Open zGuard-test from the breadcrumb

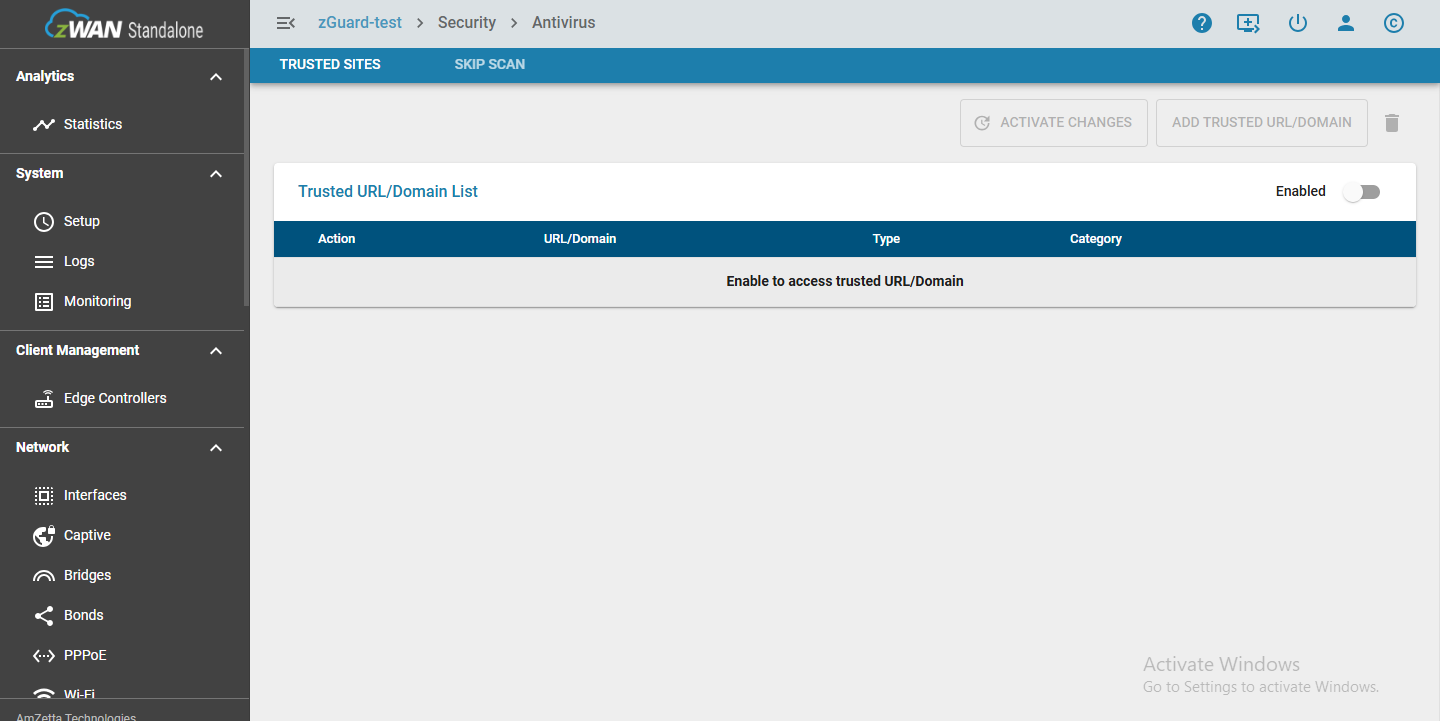(x=359, y=22)
